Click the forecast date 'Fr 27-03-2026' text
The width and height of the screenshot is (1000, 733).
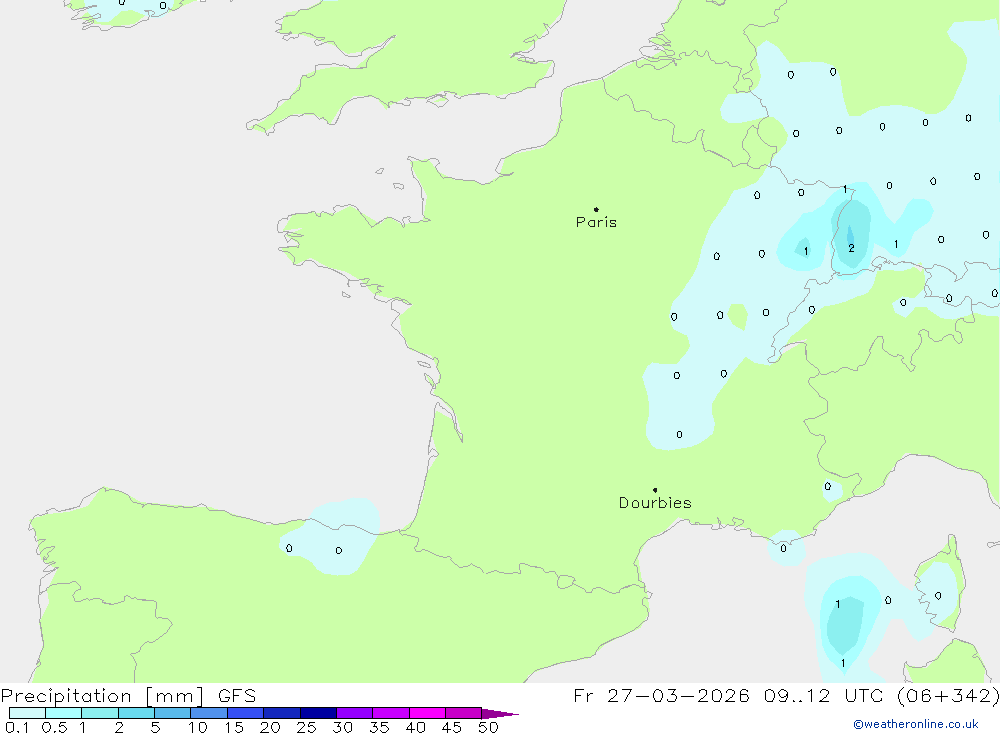coord(661,696)
